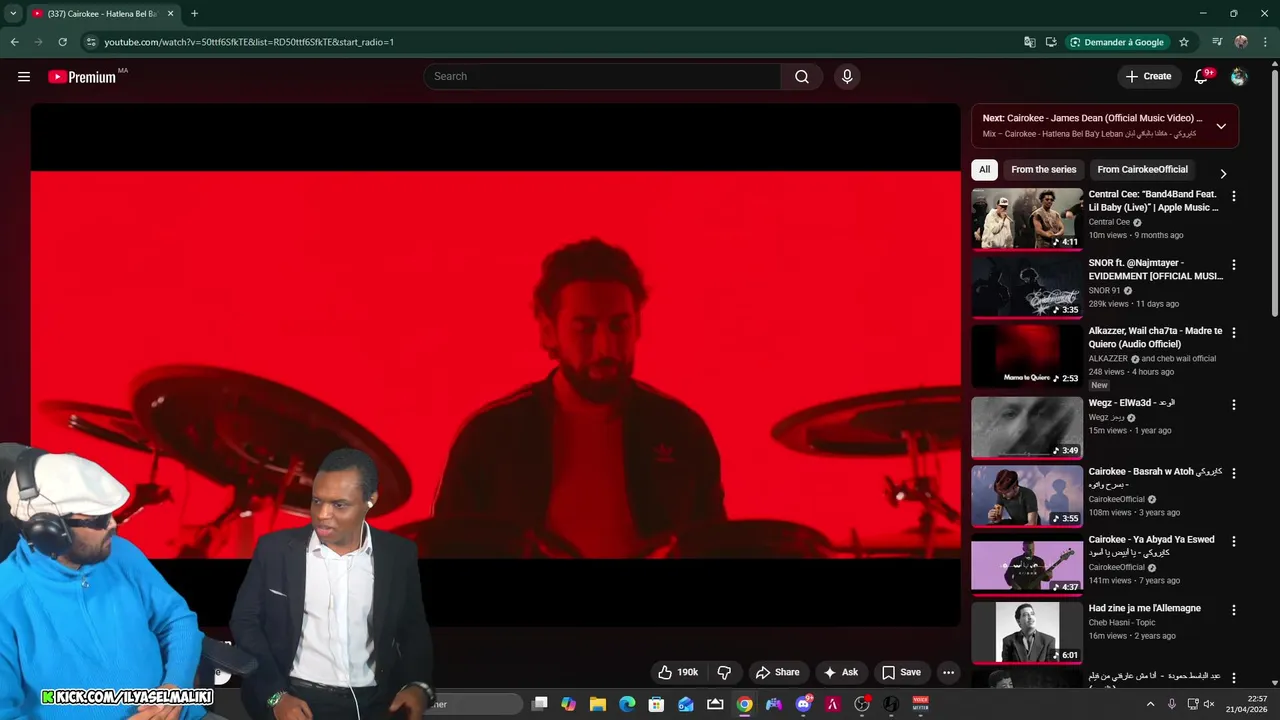Select the From CairokeeOfficial chip
The width and height of the screenshot is (1280, 720).
point(1142,169)
